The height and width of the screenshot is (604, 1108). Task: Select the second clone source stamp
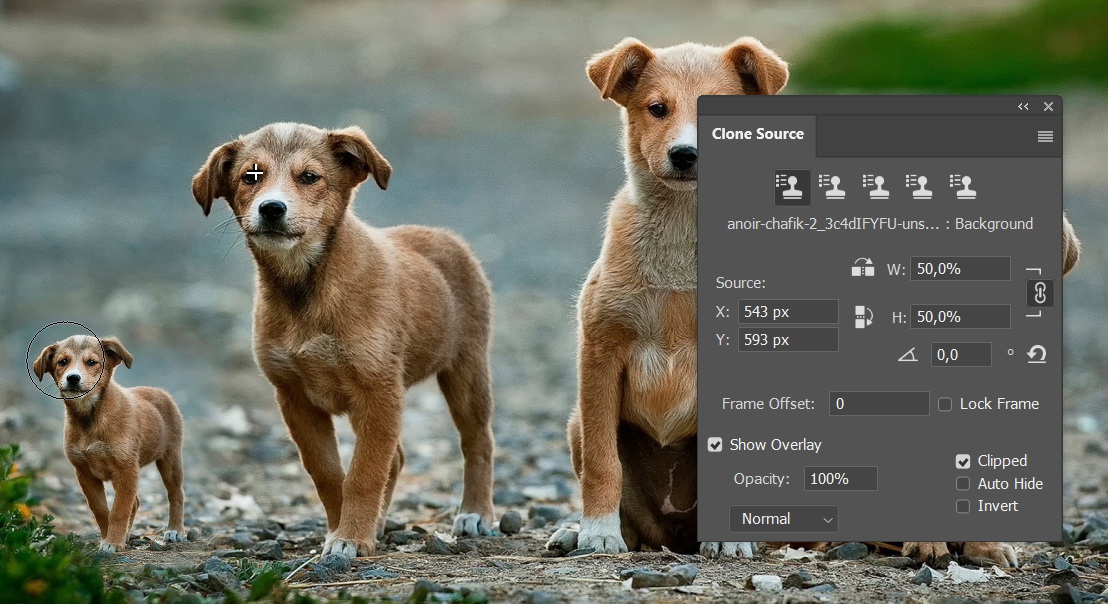[x=832, y=187]
